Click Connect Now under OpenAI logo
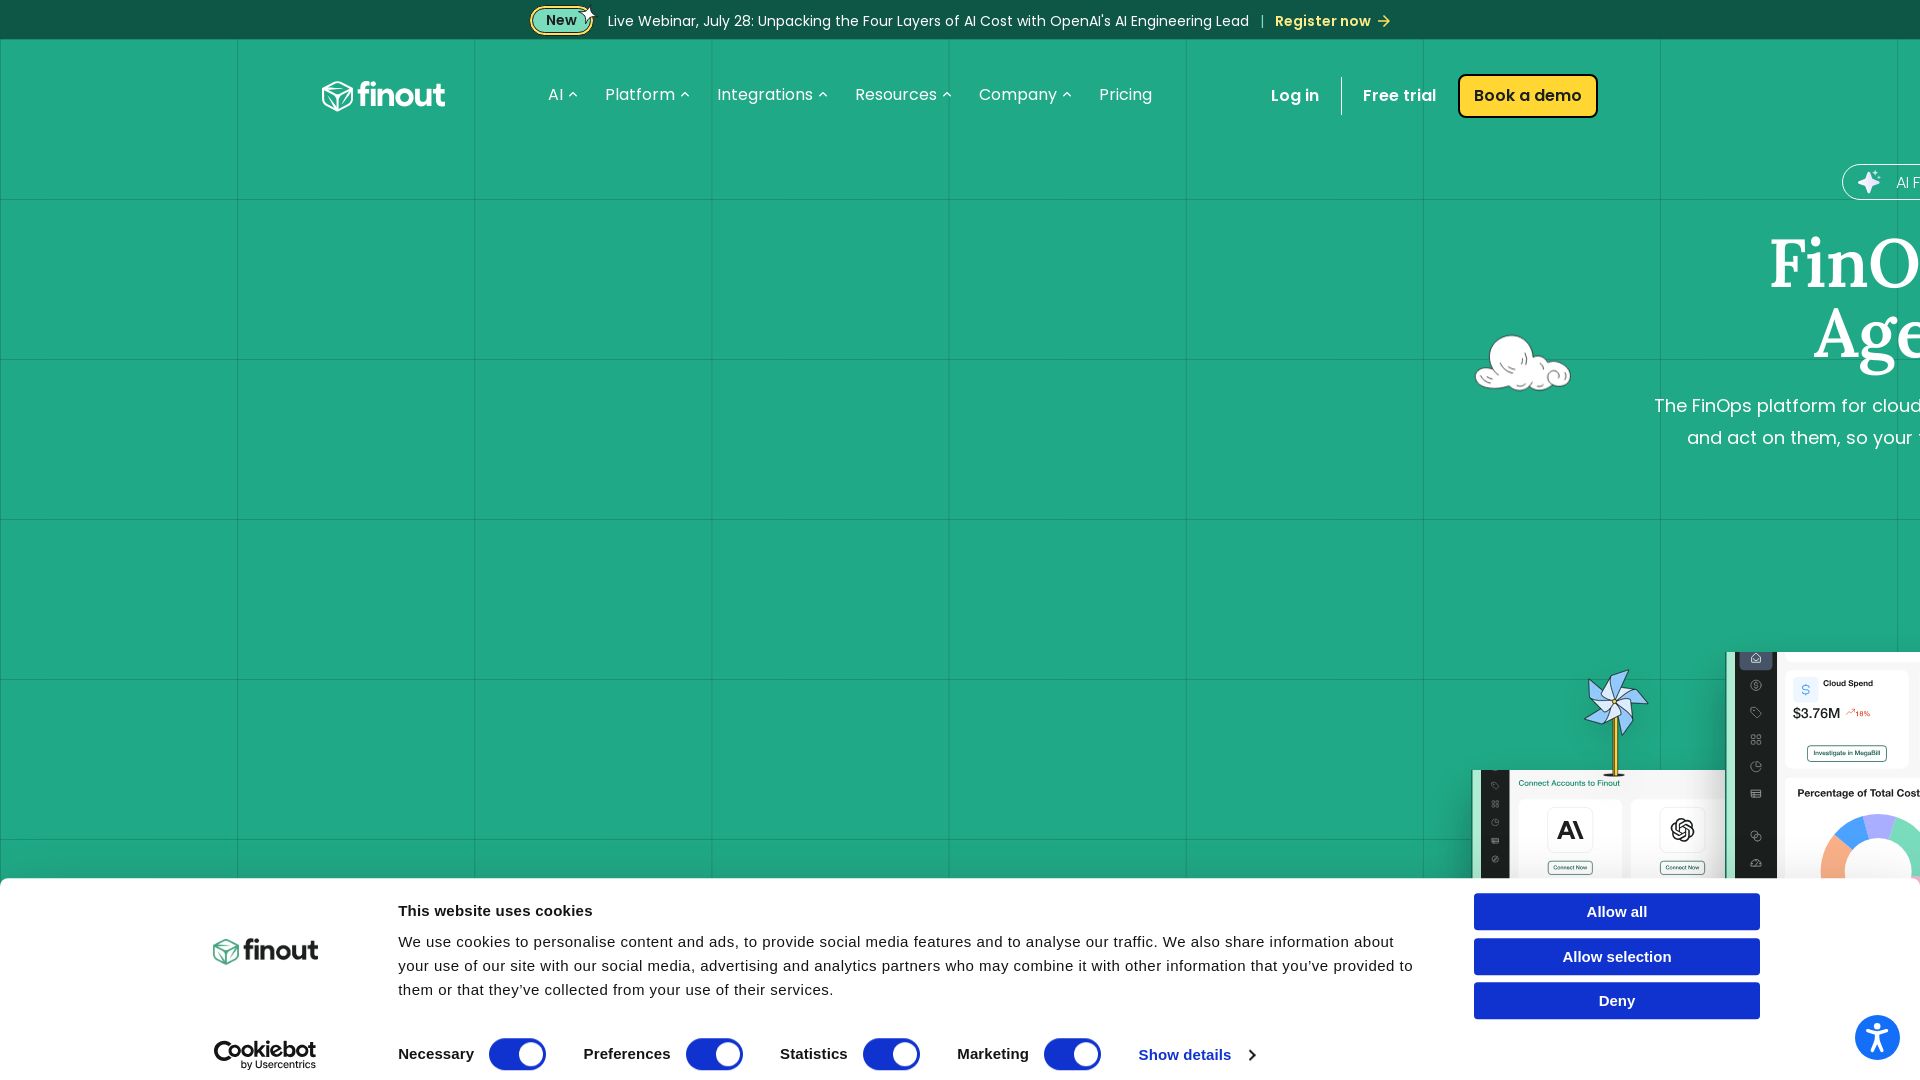 click(x=1682, y=868)
